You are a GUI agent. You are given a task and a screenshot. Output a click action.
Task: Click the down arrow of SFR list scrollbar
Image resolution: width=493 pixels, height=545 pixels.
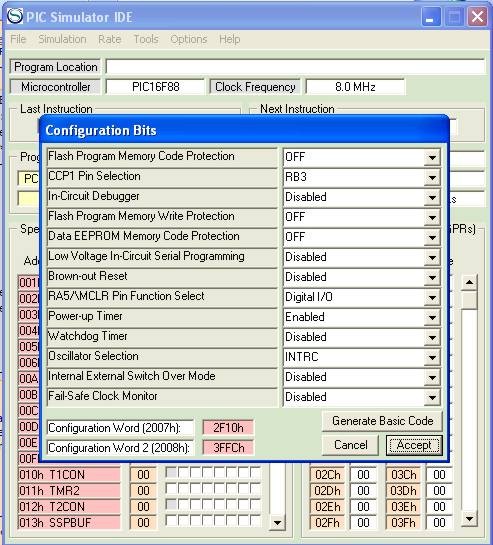point(277,522)
